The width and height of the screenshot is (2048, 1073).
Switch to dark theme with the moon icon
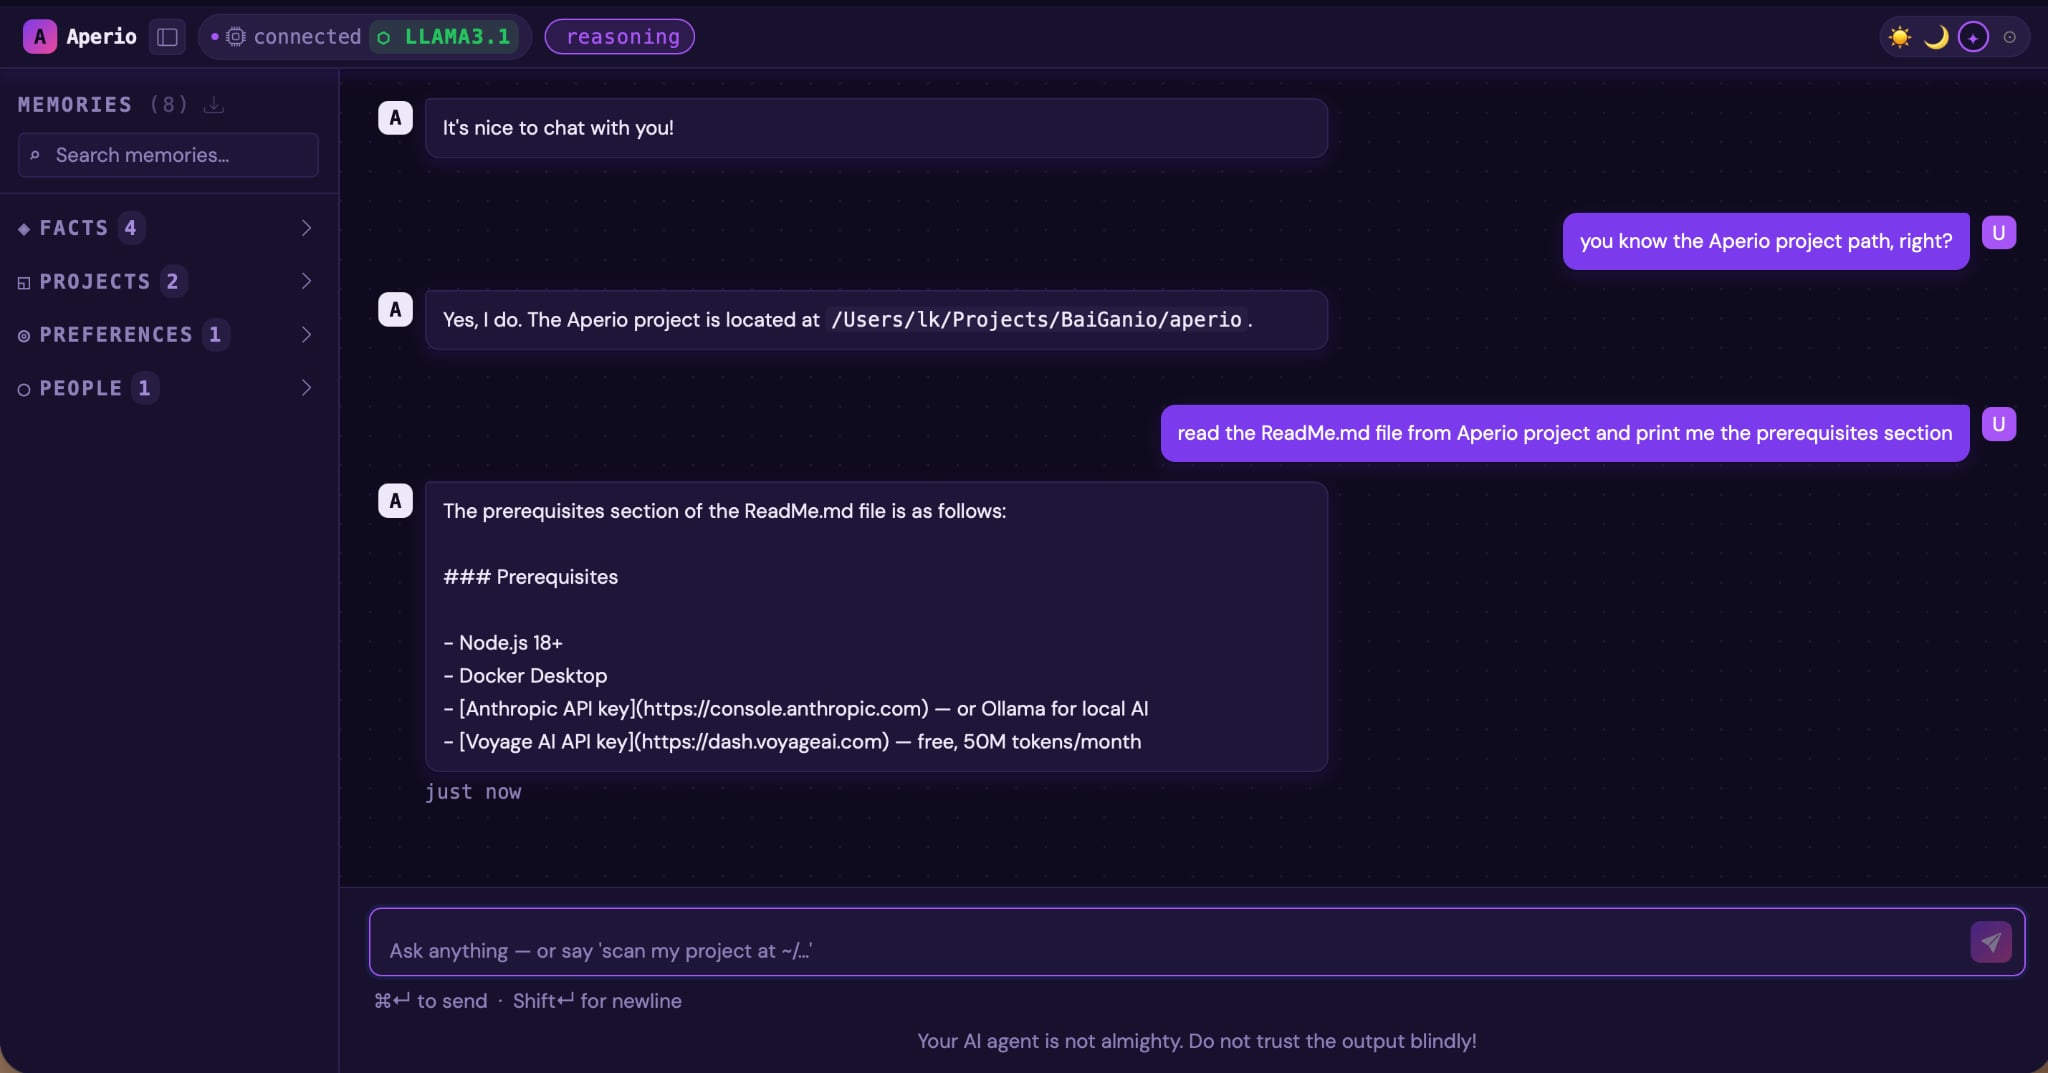[1935, 36]
